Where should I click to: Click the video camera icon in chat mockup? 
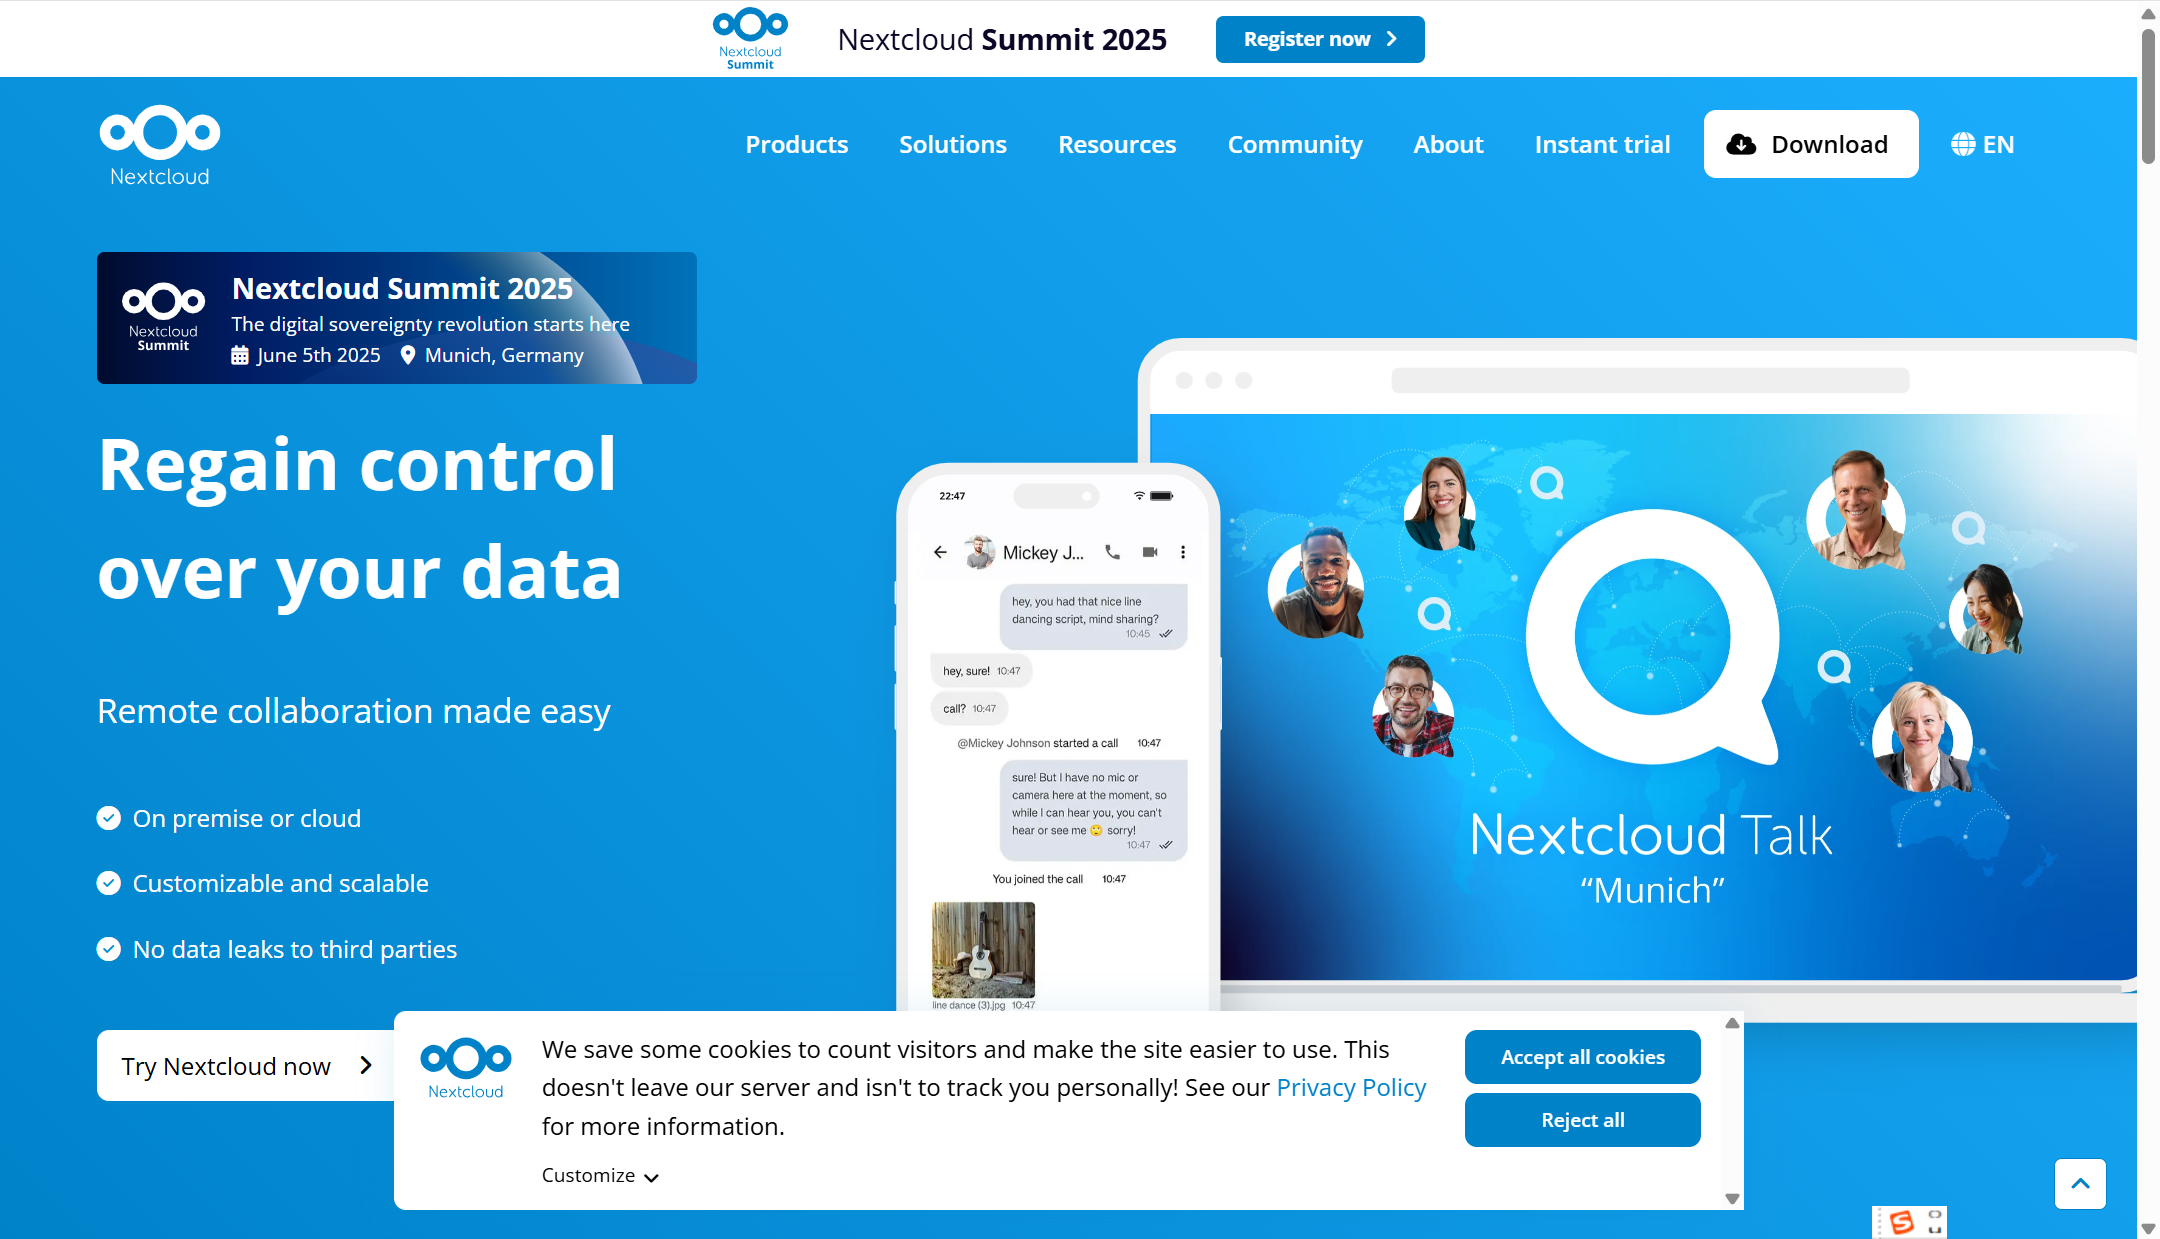click(1150, 552)
